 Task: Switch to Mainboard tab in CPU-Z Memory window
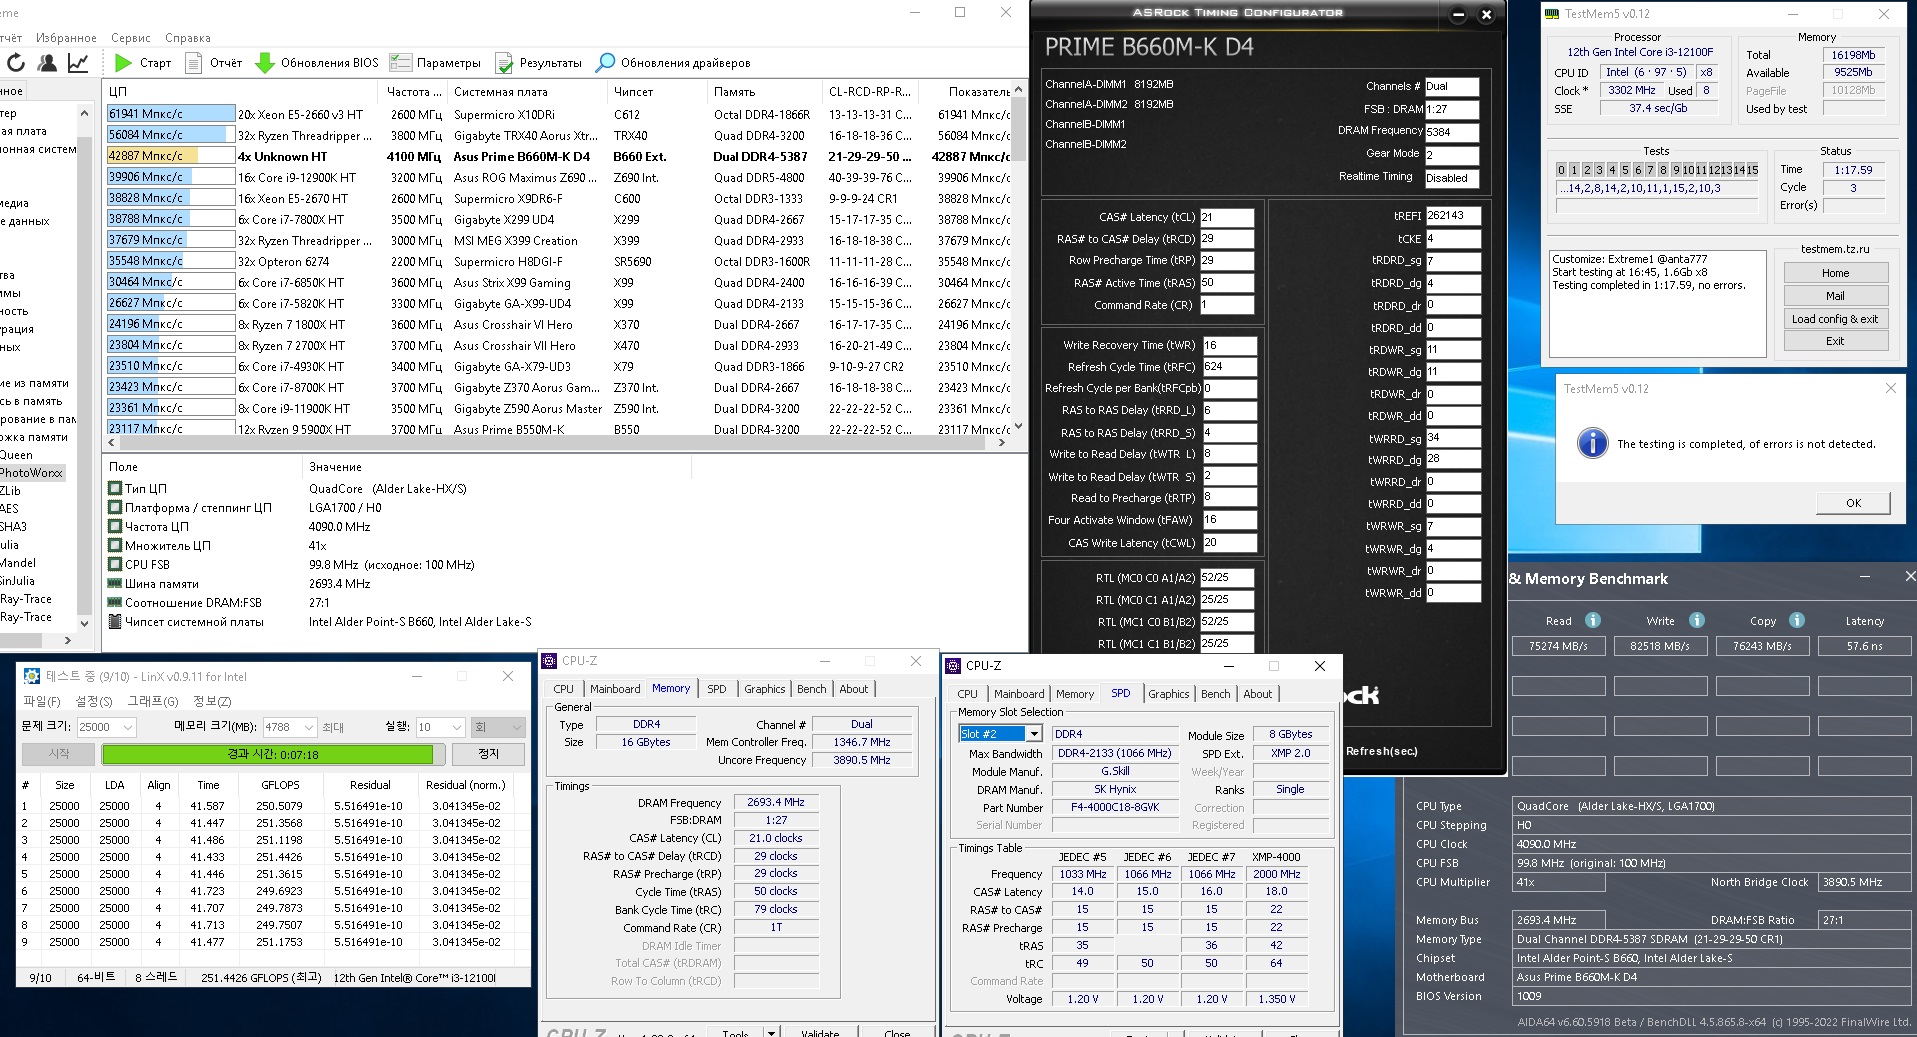[615, 689]
